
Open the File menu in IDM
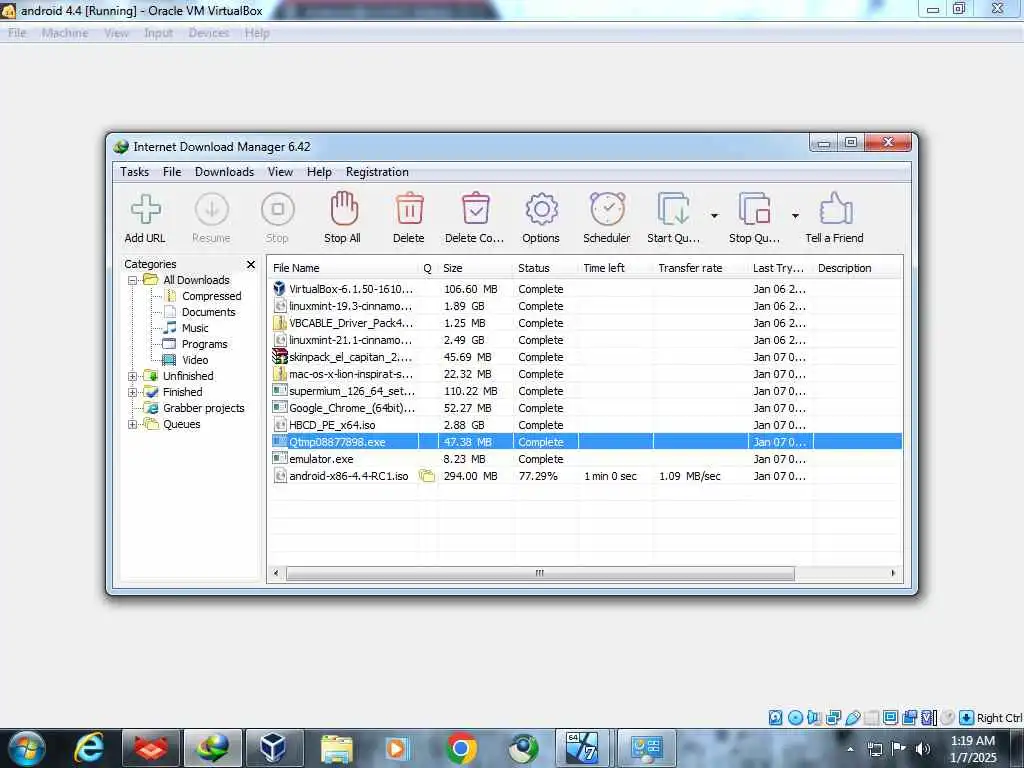tap(172, 172)
